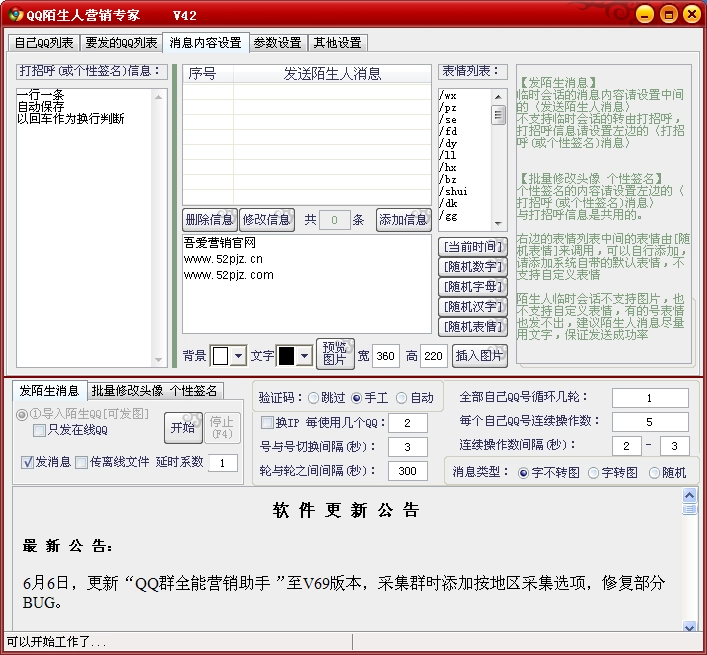Click the 高 height field showing 220
The image size is (707, 655).
(x=433, y=356)
